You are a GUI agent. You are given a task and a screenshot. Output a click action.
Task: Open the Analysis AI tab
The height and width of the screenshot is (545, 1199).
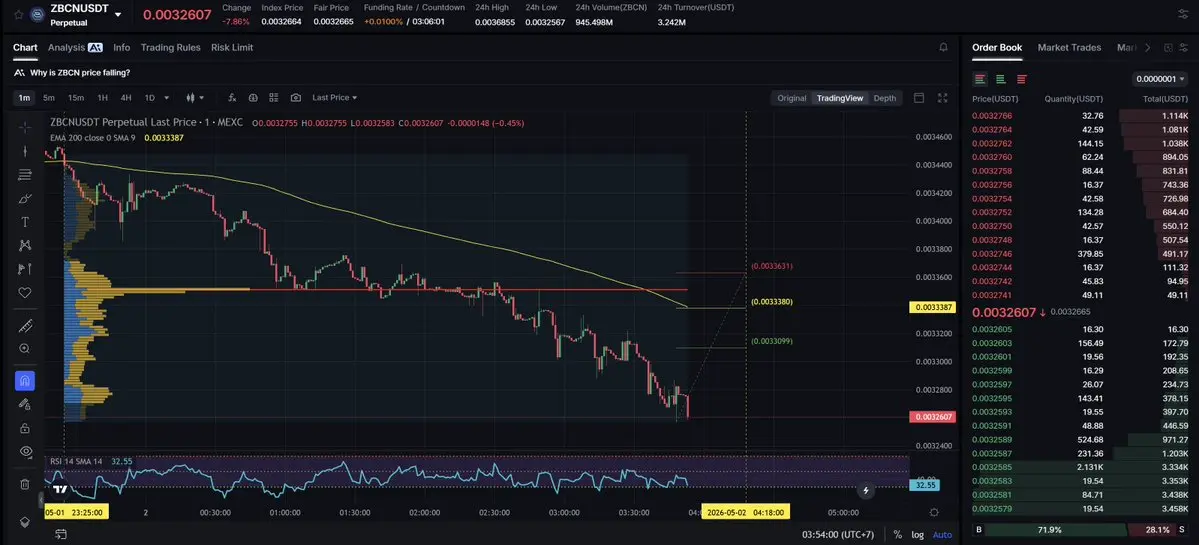pos(75,47)
